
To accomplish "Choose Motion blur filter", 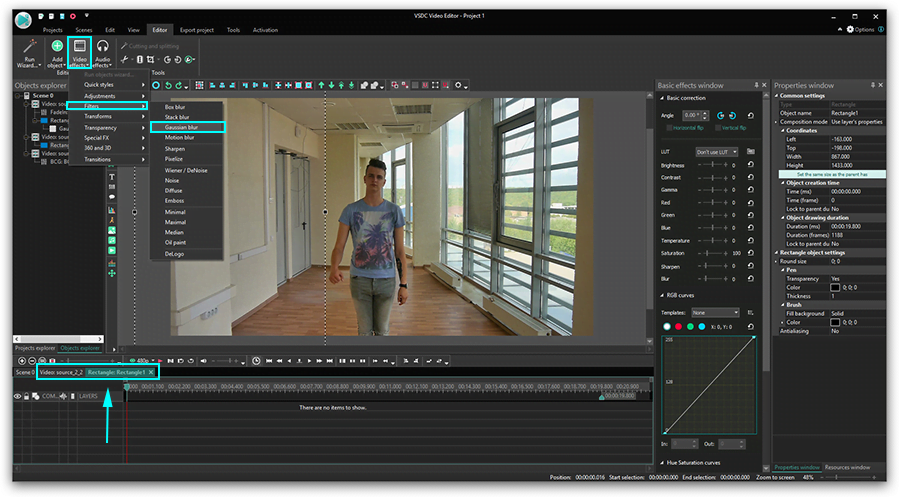I will (x=187, y=138).
